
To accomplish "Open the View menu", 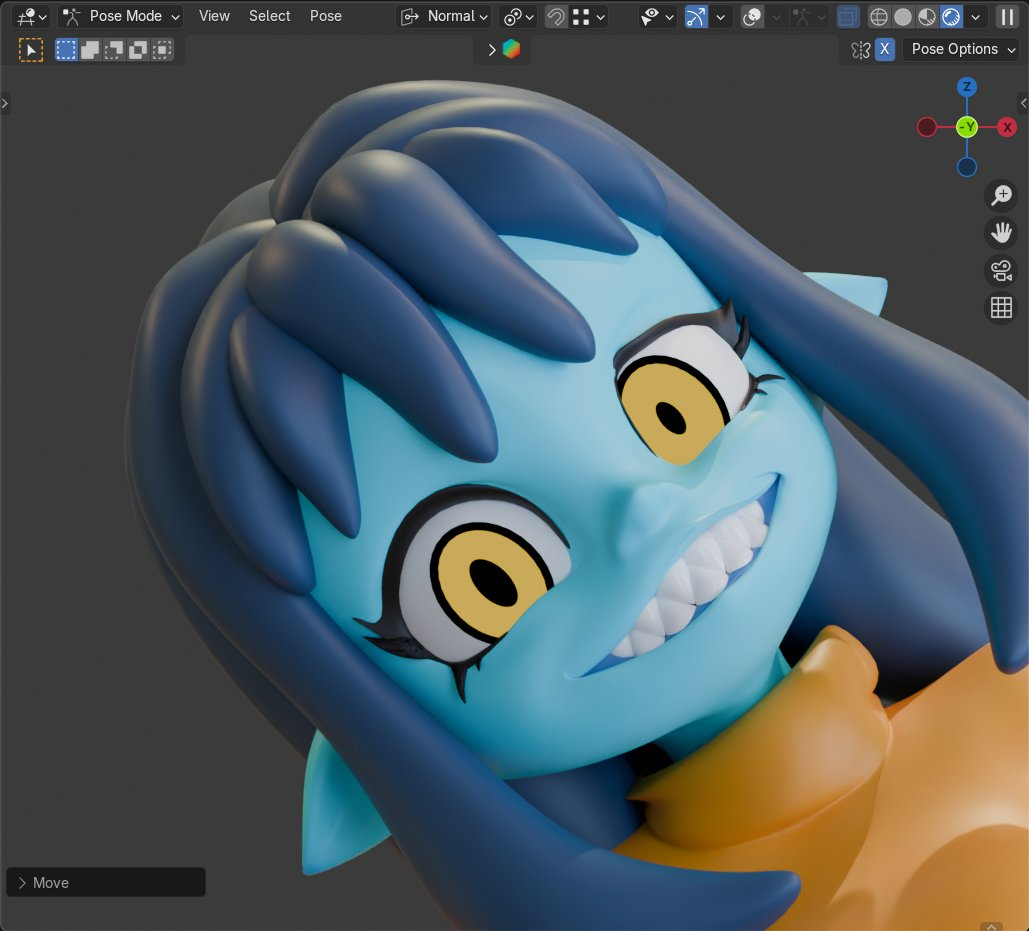I will (x=214, y=16).
